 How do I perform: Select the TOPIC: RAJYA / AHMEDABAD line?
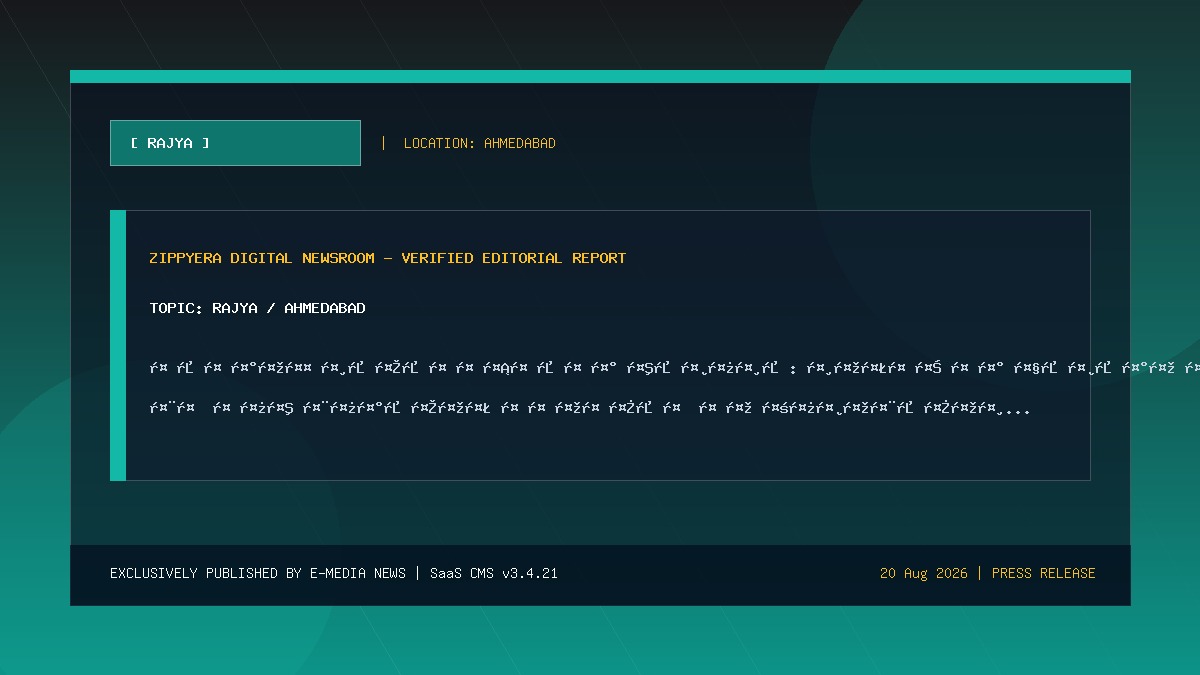click(x=258, y=308)
